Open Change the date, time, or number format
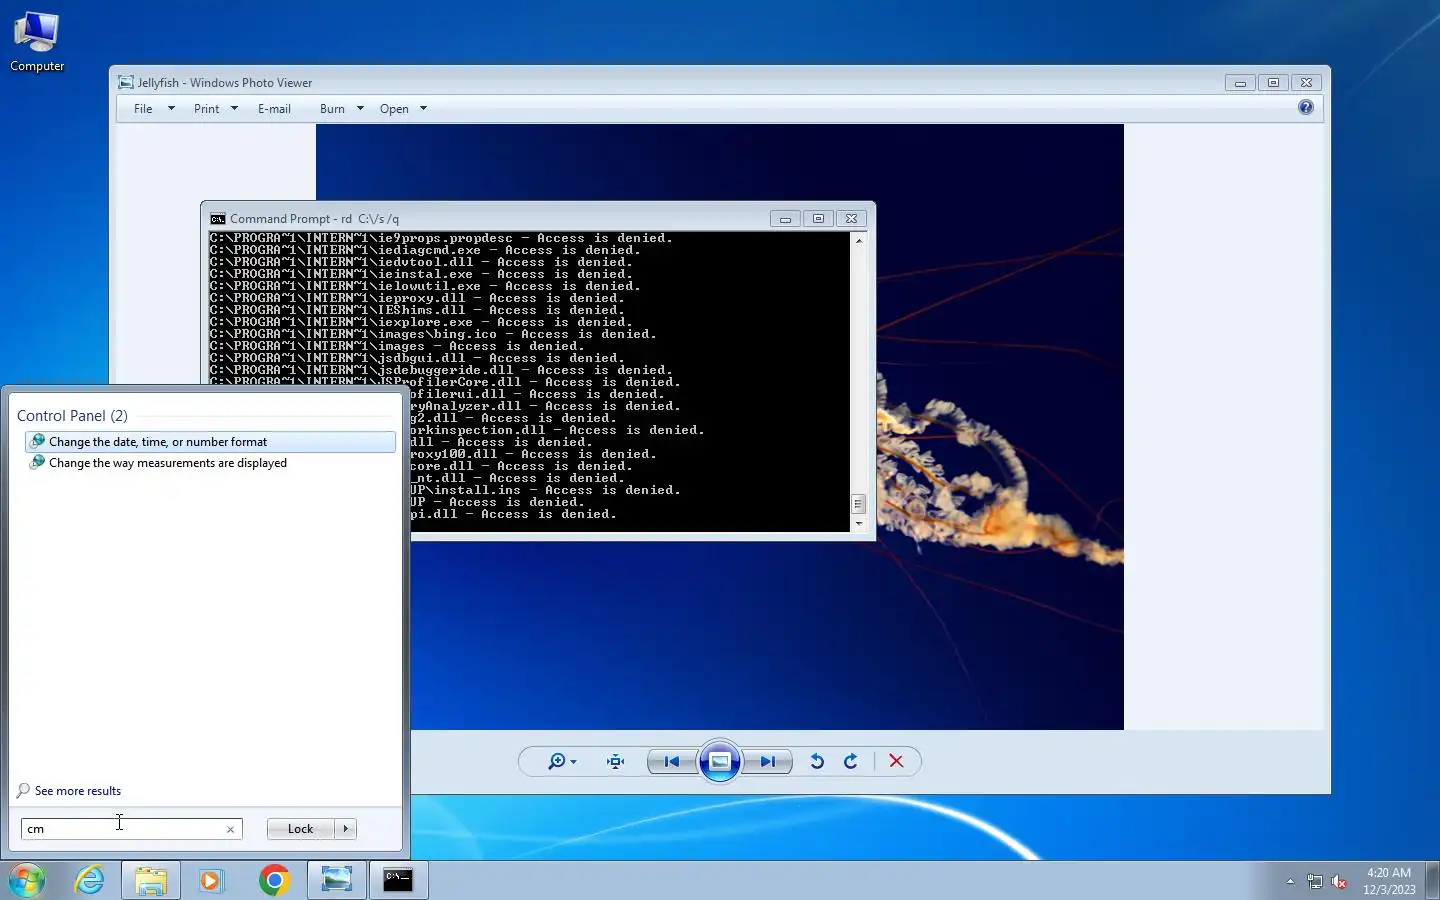 (210, 442)
